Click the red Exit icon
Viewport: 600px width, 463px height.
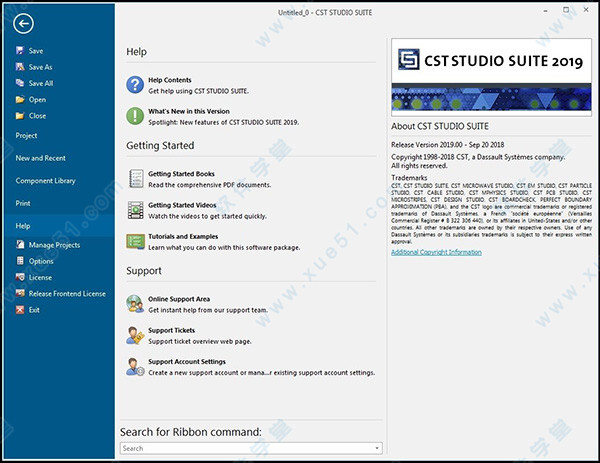coord(20,310)
